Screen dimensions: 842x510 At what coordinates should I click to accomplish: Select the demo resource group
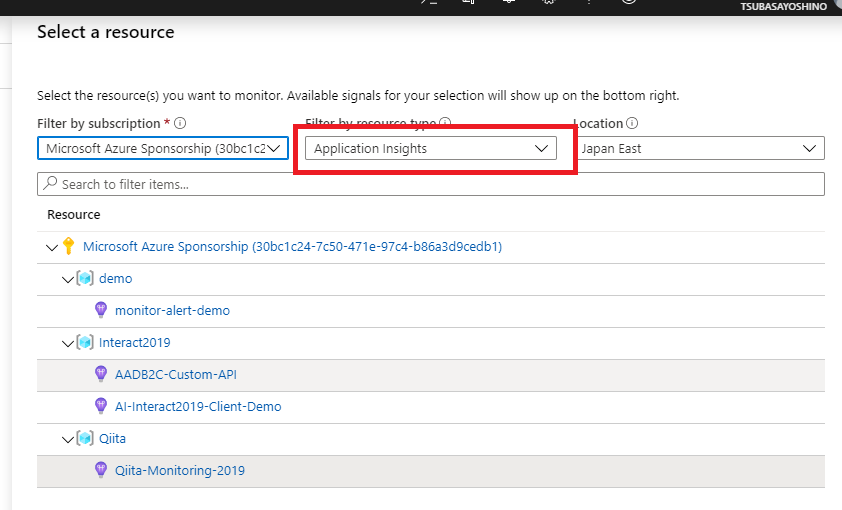tap(115, 279)
